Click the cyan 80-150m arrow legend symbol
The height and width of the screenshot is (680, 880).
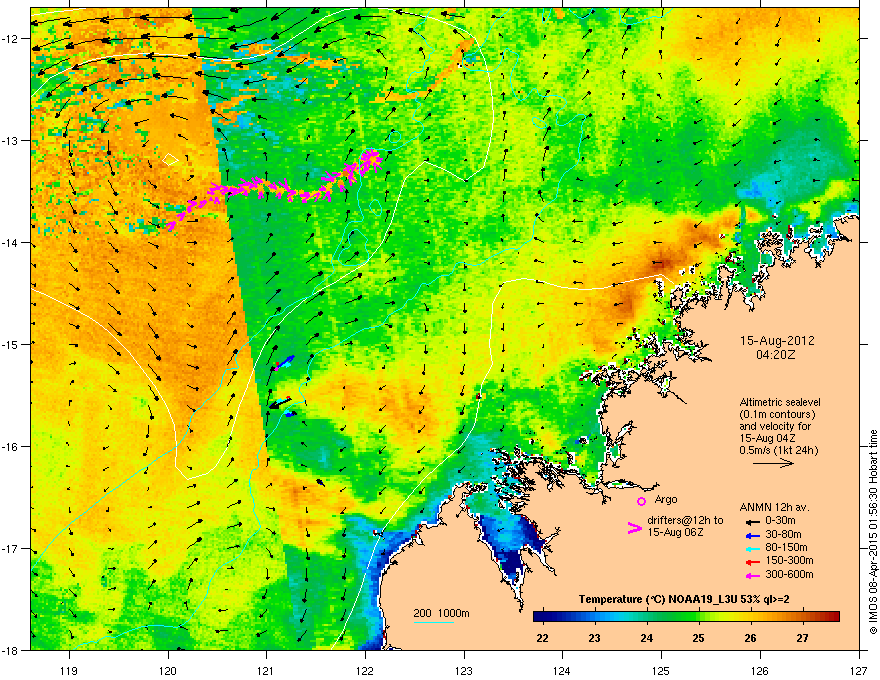point(751,548)
